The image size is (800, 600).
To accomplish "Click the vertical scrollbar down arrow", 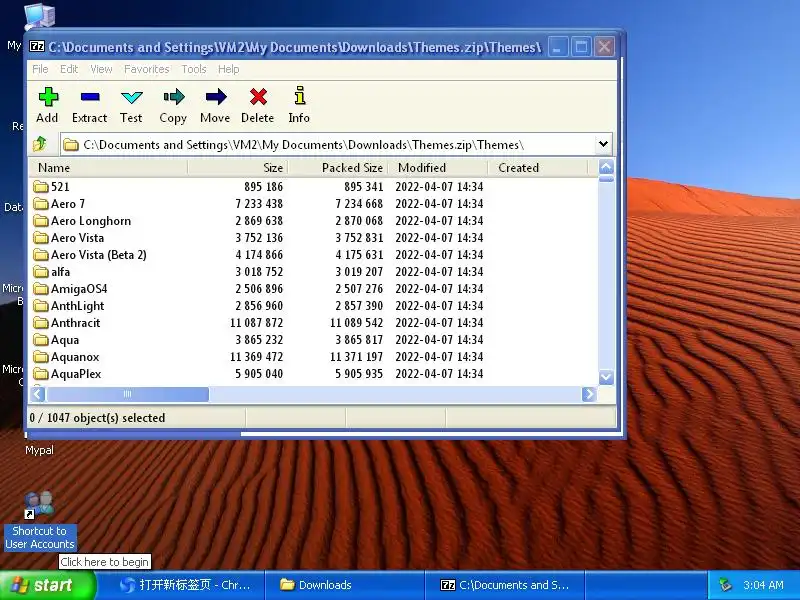I will point(606,377).
